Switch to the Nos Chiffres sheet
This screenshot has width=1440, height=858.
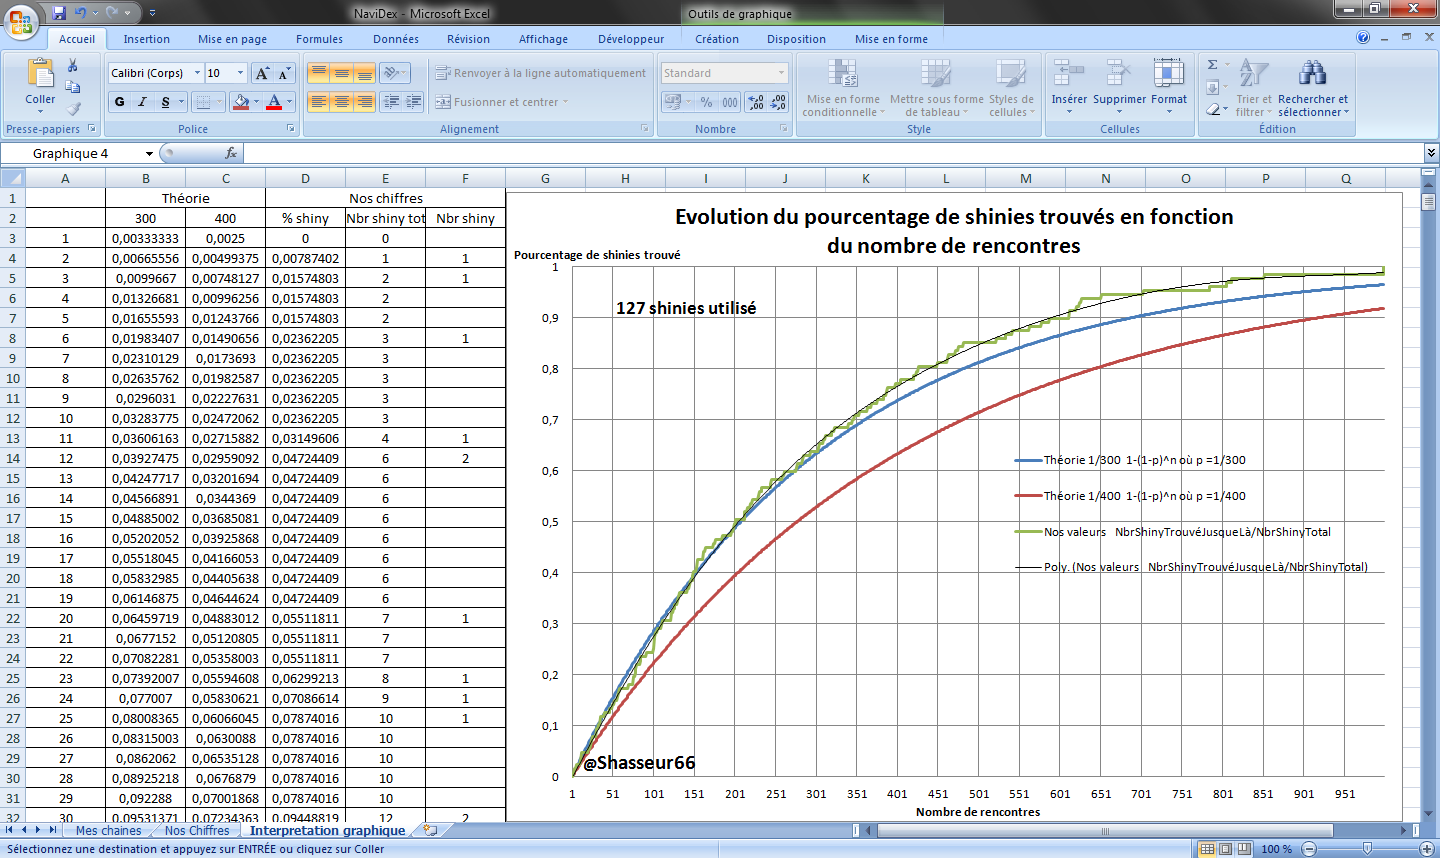coord(197,830)
